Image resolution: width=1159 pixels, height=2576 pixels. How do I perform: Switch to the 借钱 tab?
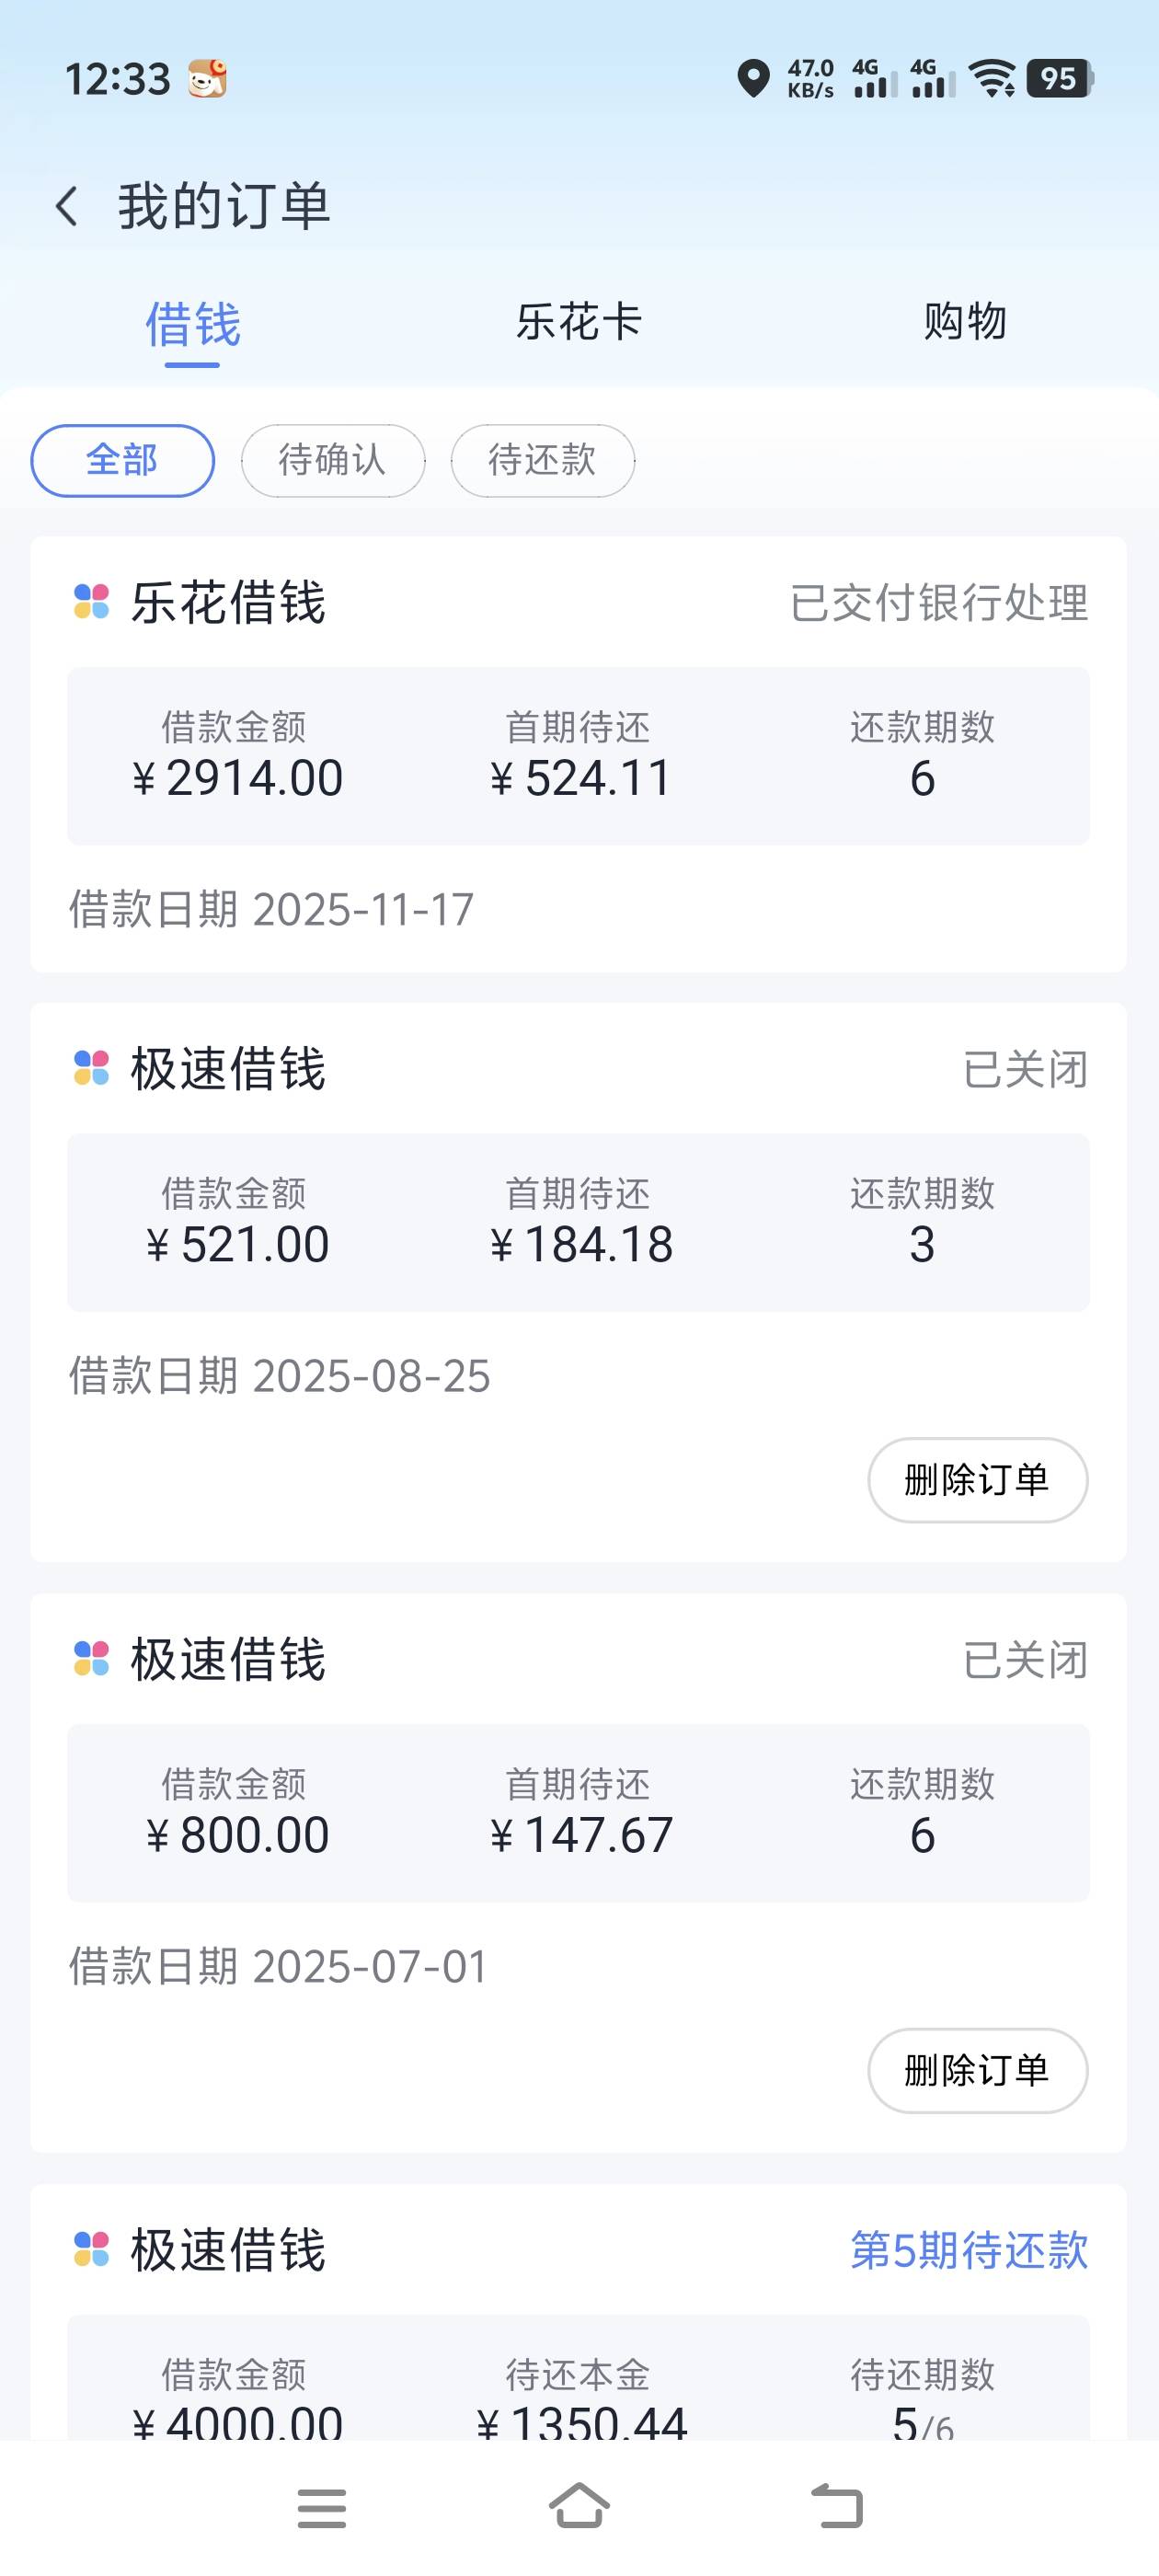[192, 325]
